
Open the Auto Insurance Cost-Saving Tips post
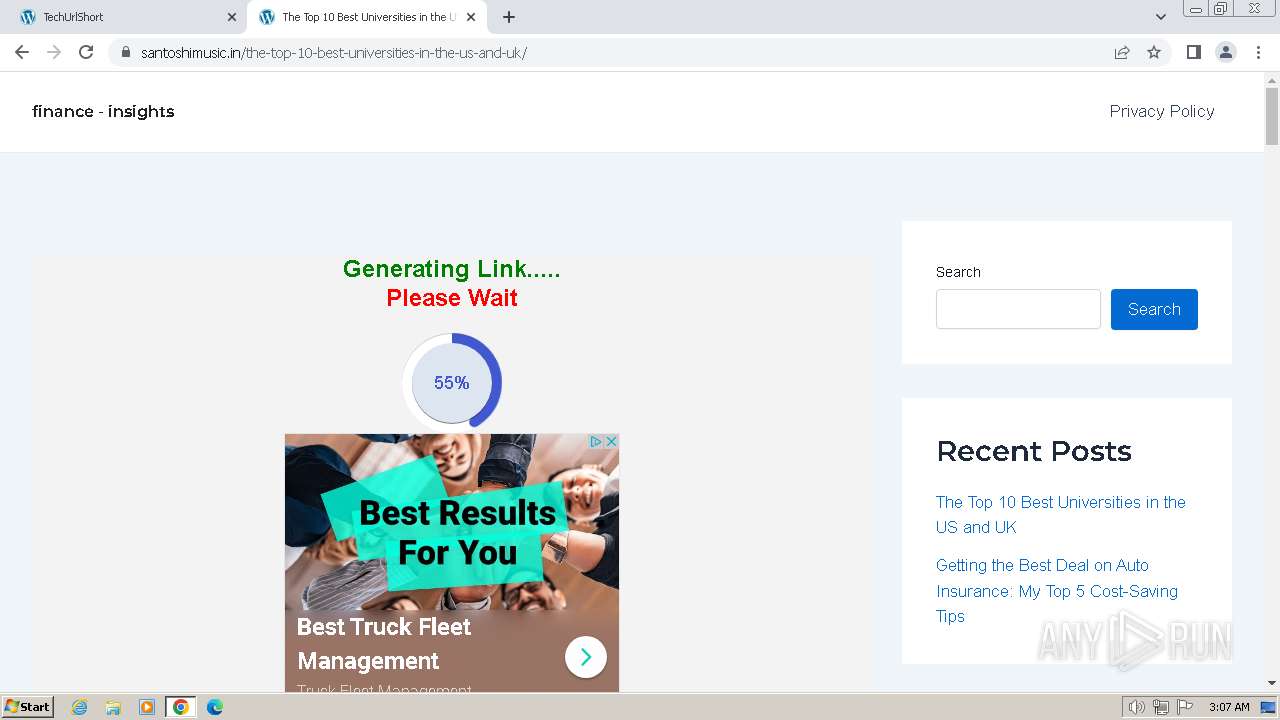pyautogui.click(x=1057, y=590)
